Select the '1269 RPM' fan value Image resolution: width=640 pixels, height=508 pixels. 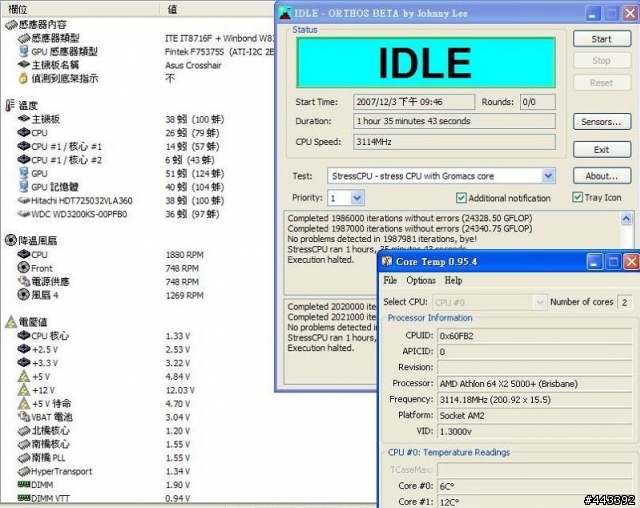(184, 295)
